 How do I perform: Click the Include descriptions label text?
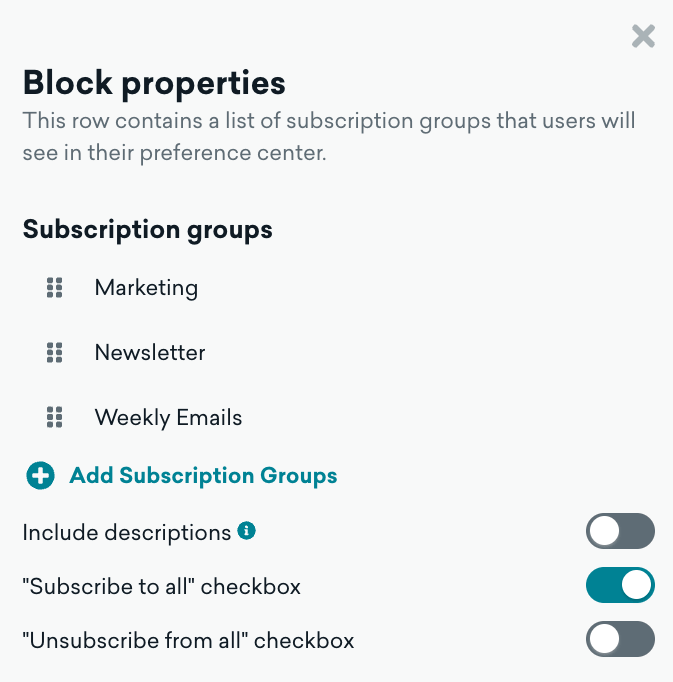[127, 533]
